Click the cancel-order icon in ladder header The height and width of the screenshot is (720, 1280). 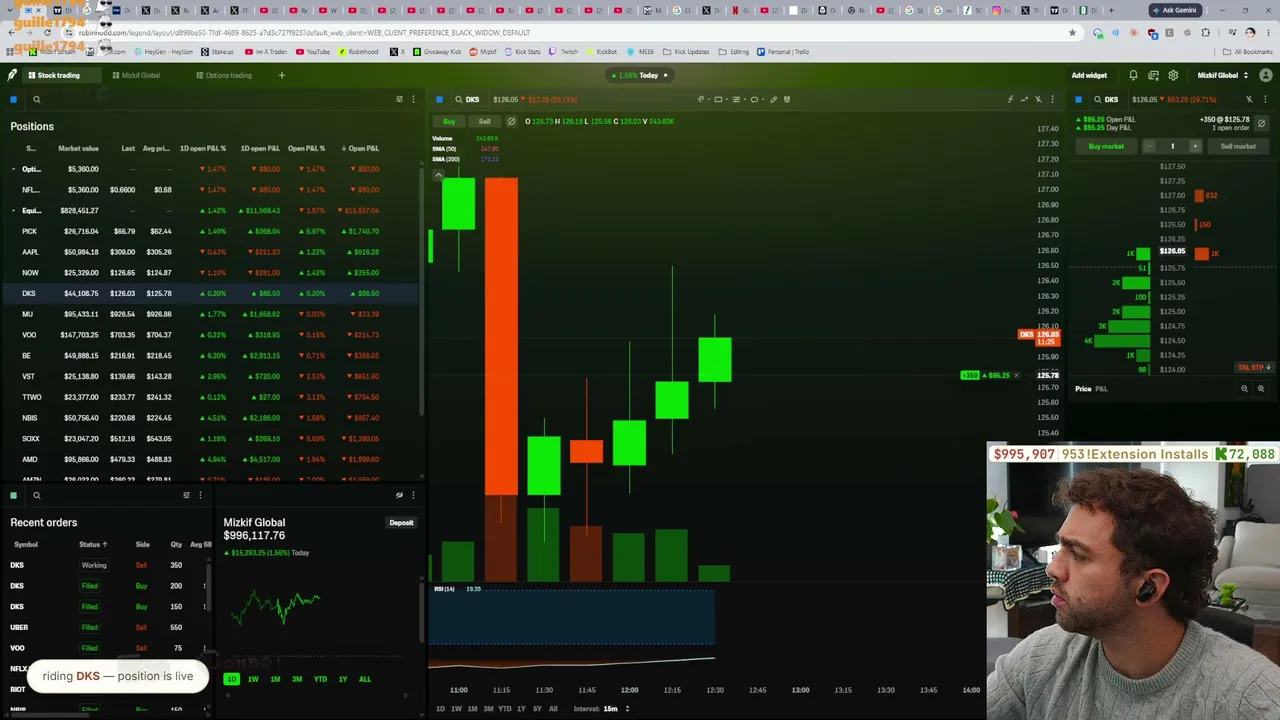[1262, 123]
